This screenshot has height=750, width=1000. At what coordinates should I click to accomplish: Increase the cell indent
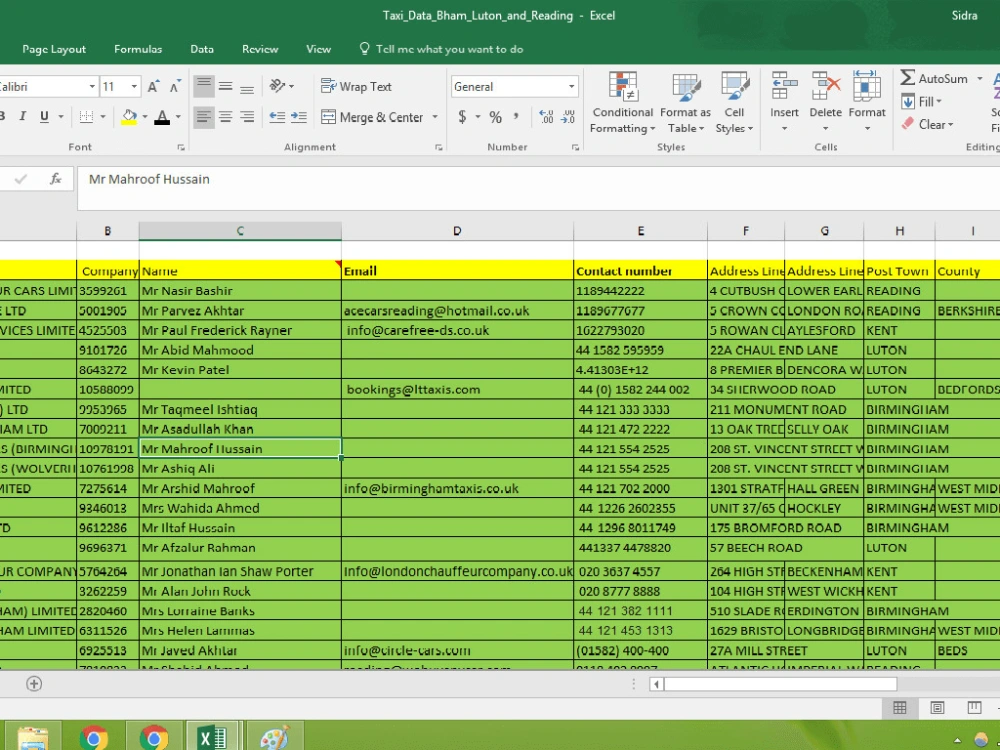pos(298,117)
